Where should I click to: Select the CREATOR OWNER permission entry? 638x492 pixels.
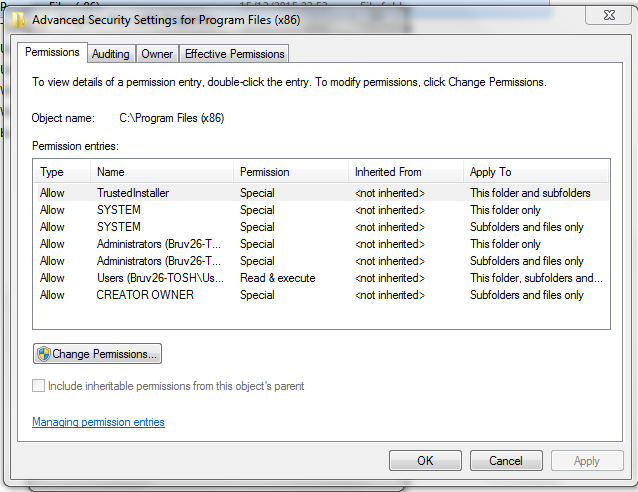(145, 295)
